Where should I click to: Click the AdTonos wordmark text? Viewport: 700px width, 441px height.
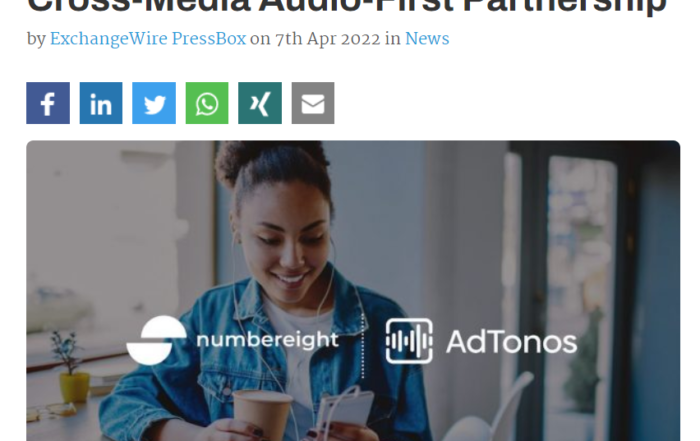[x=512, y=342]
